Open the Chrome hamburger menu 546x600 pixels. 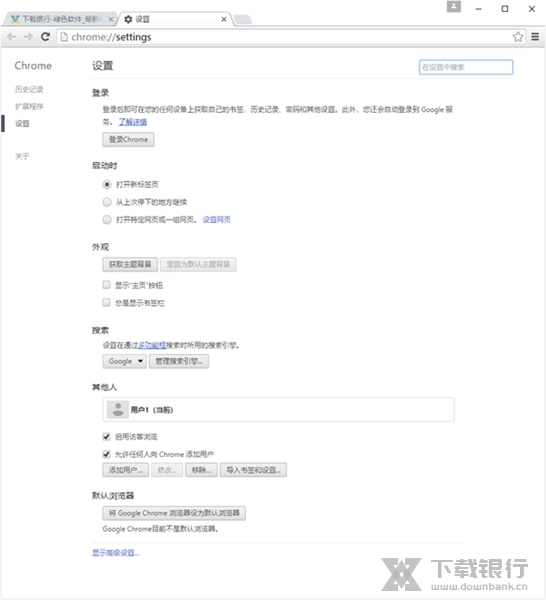535,37
